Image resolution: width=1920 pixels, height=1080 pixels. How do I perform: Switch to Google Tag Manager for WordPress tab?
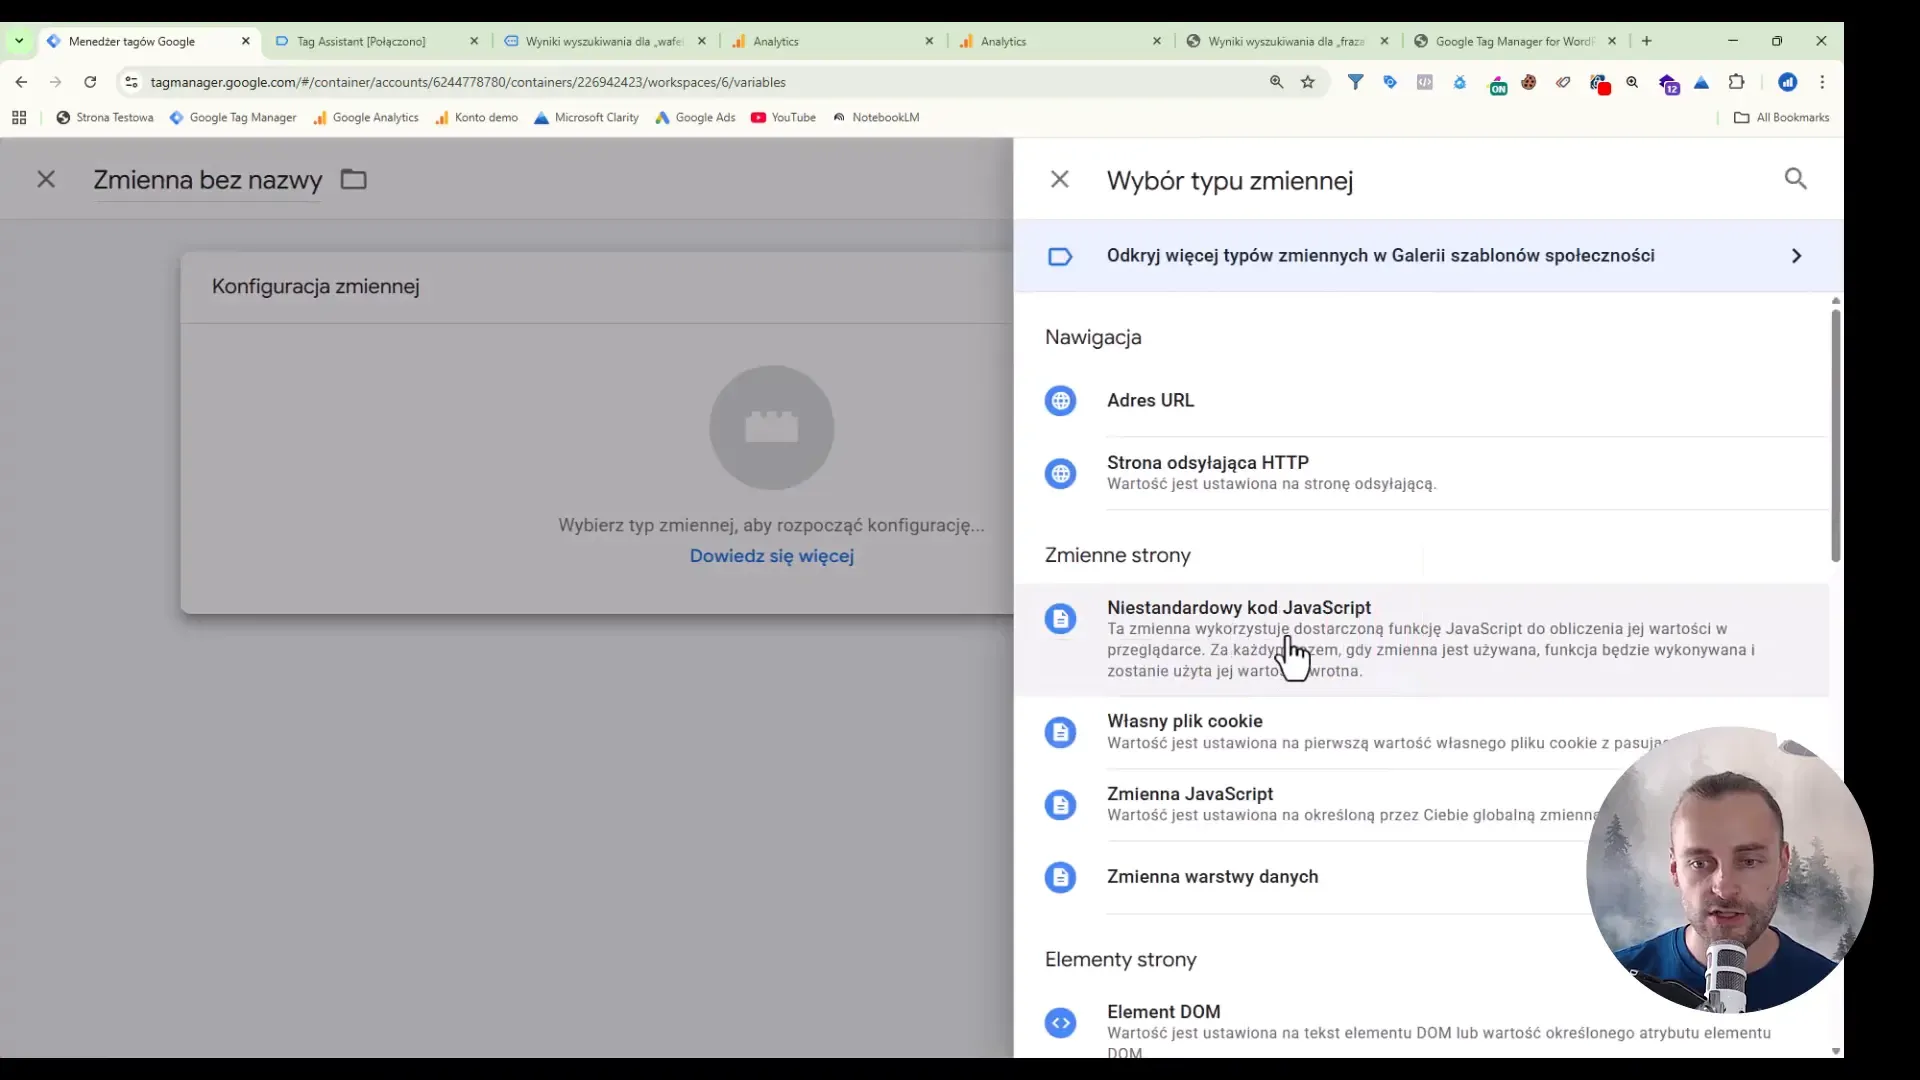[1514, 41]
